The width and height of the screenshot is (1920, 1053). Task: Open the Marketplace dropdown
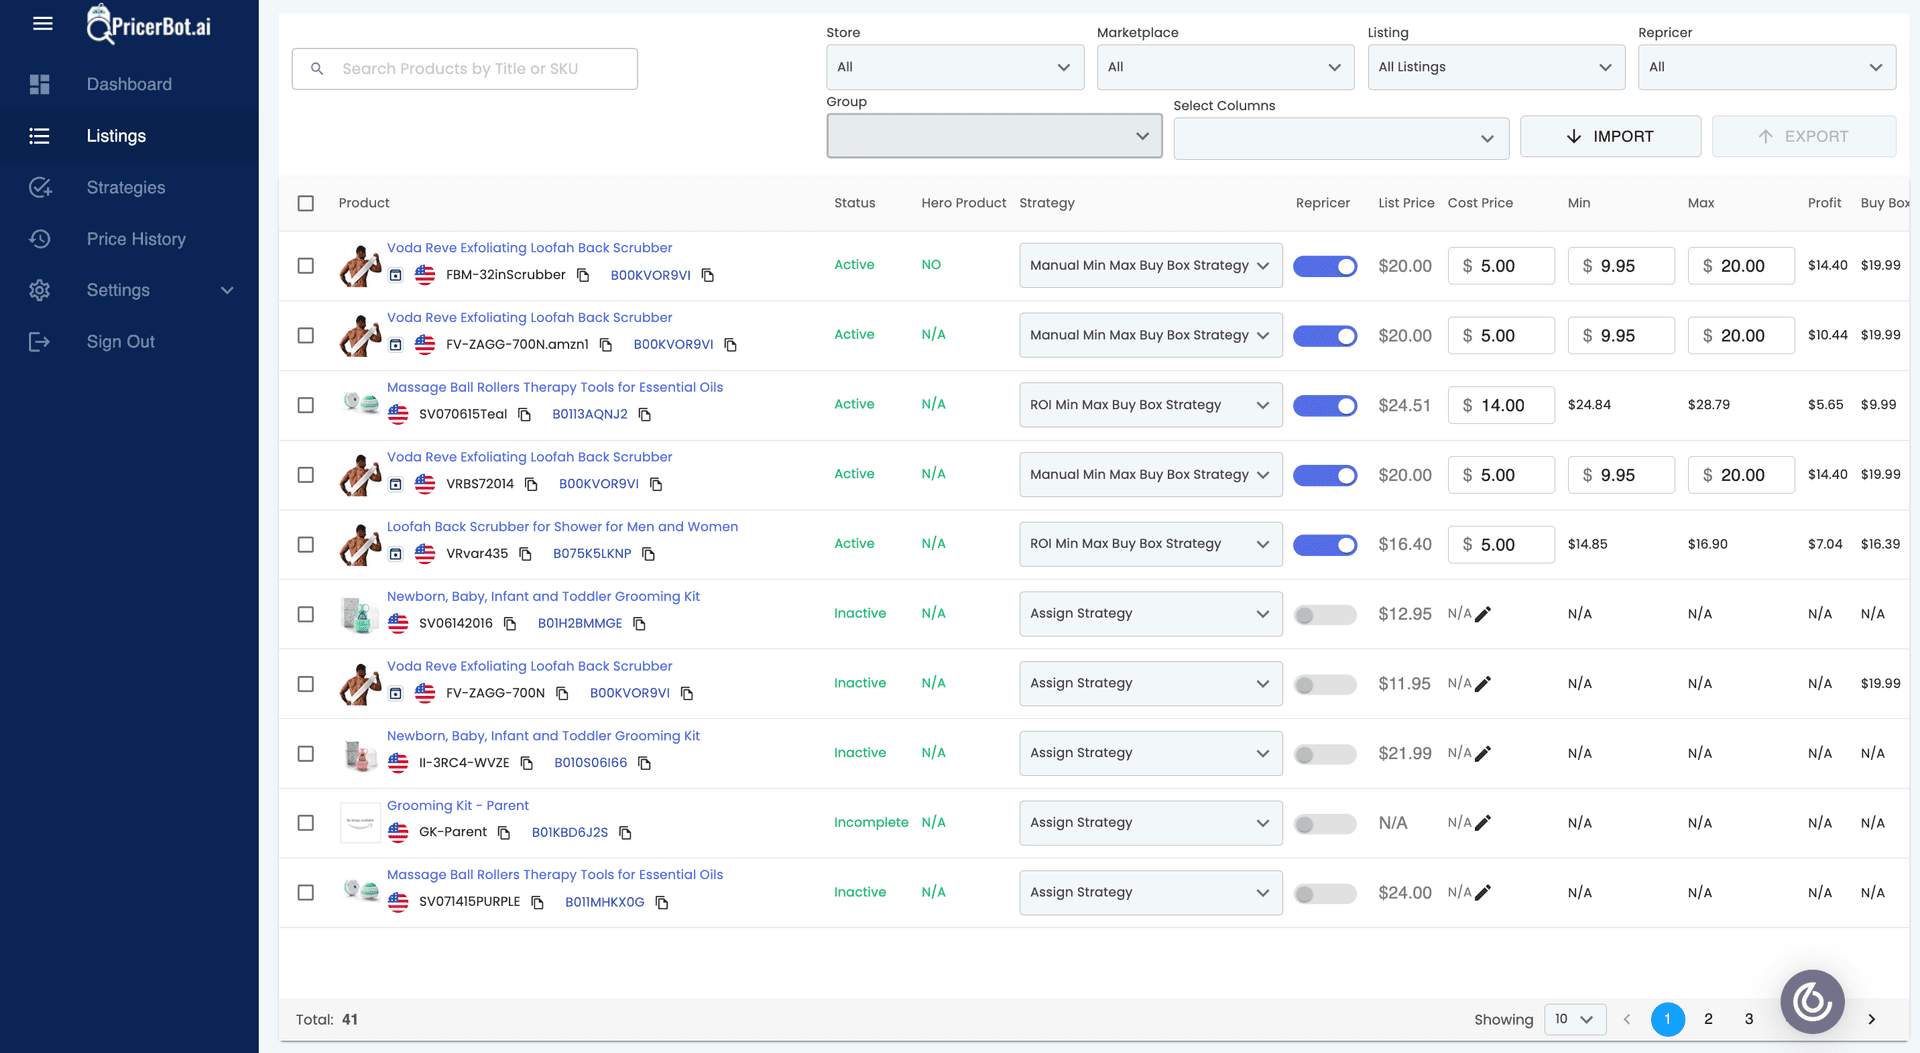click(x=1225, y=67)
